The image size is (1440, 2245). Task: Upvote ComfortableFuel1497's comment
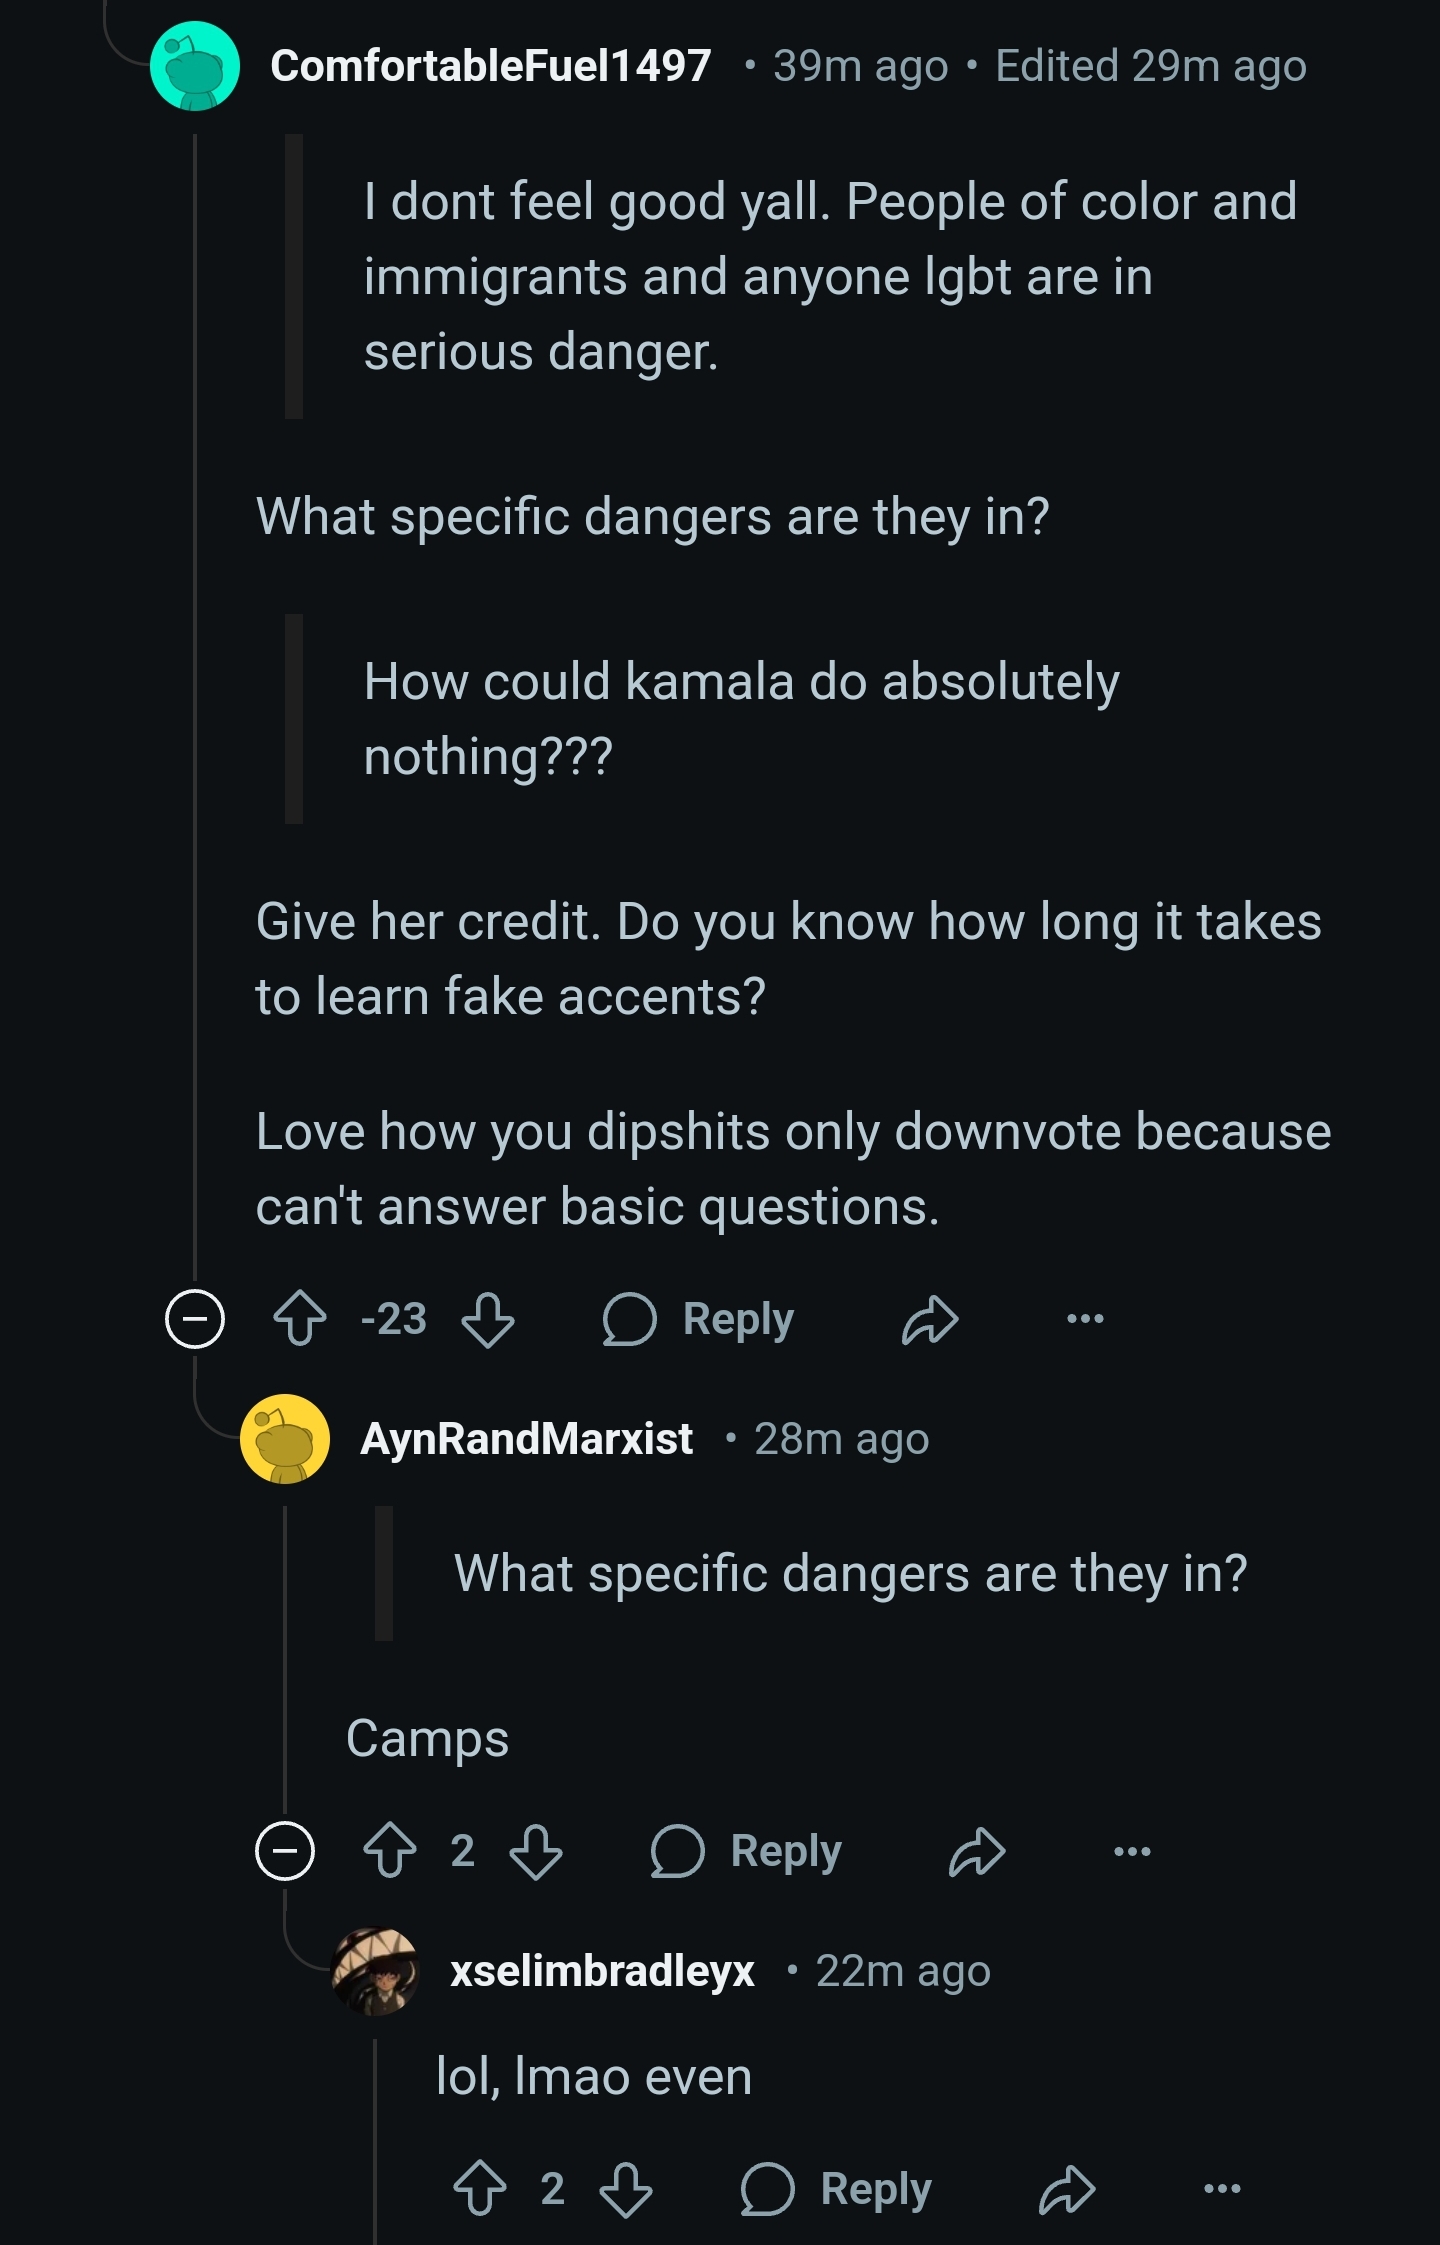coord(300,1319)
